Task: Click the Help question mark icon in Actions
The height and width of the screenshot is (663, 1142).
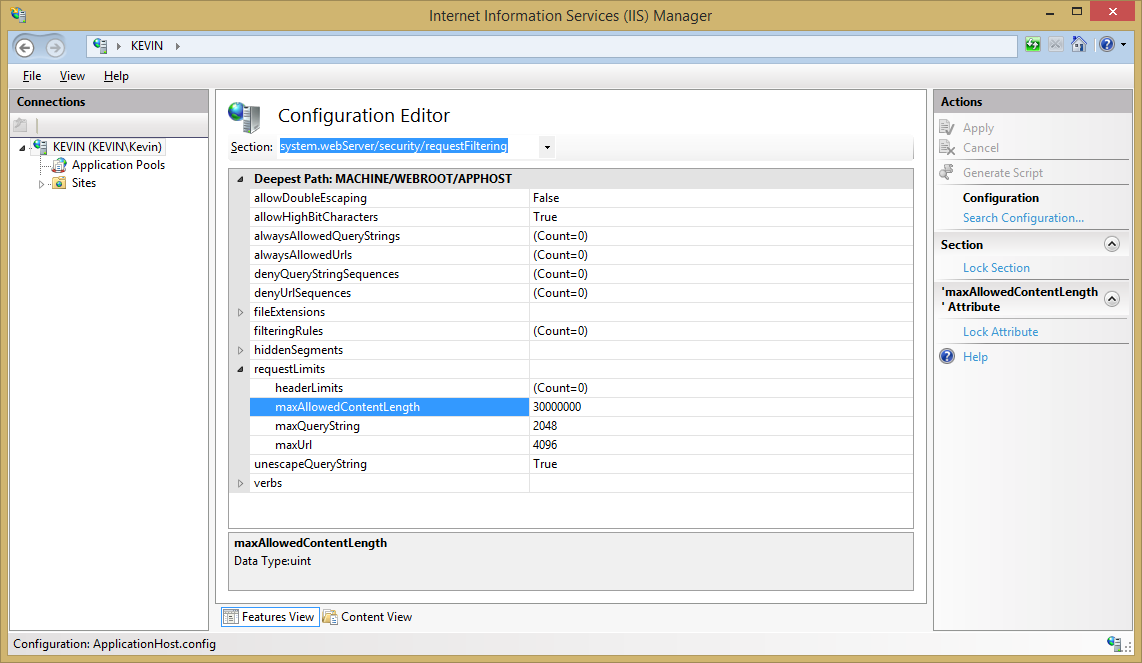Action: (x=947, y=356)
